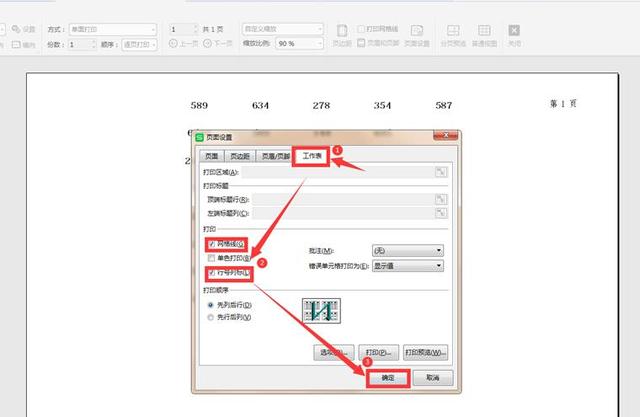Viewport: 640px width, 417px height.
Task: Click the page number stepper field
Action: 183,29
